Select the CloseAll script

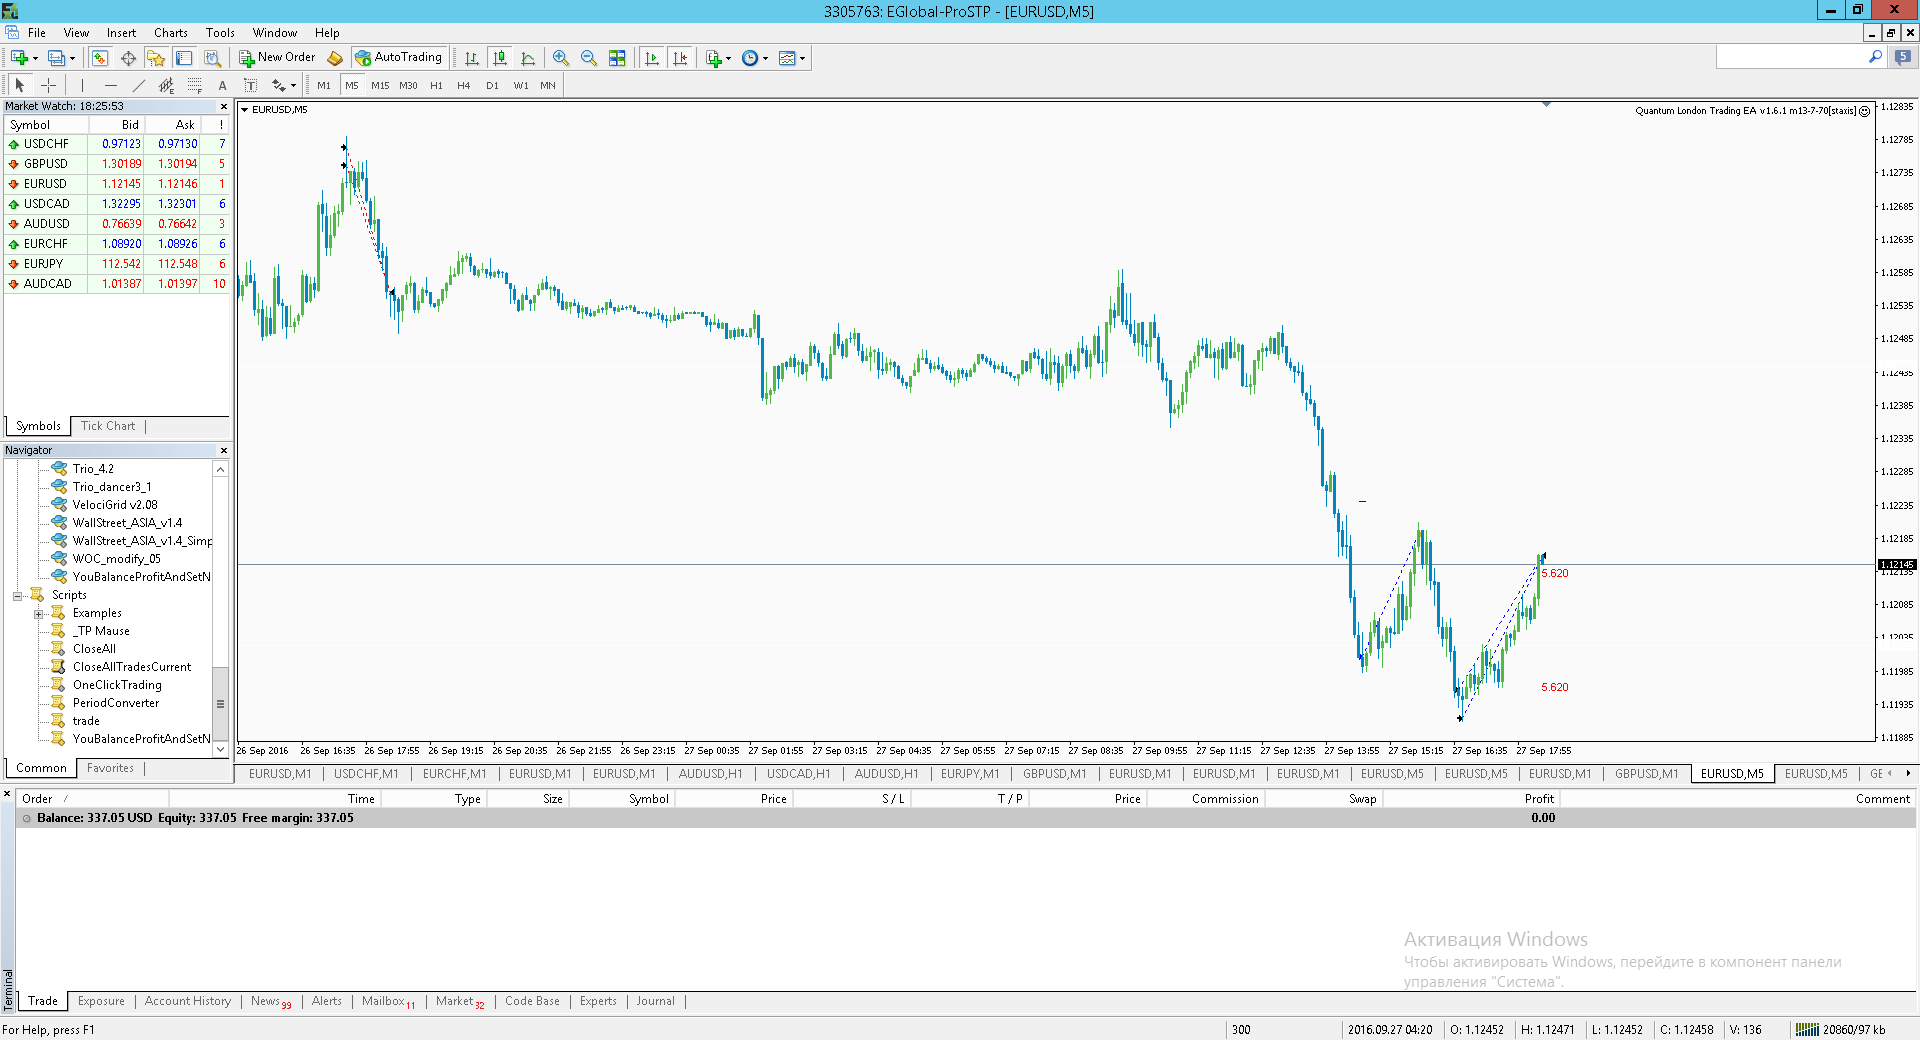(94, 649)
